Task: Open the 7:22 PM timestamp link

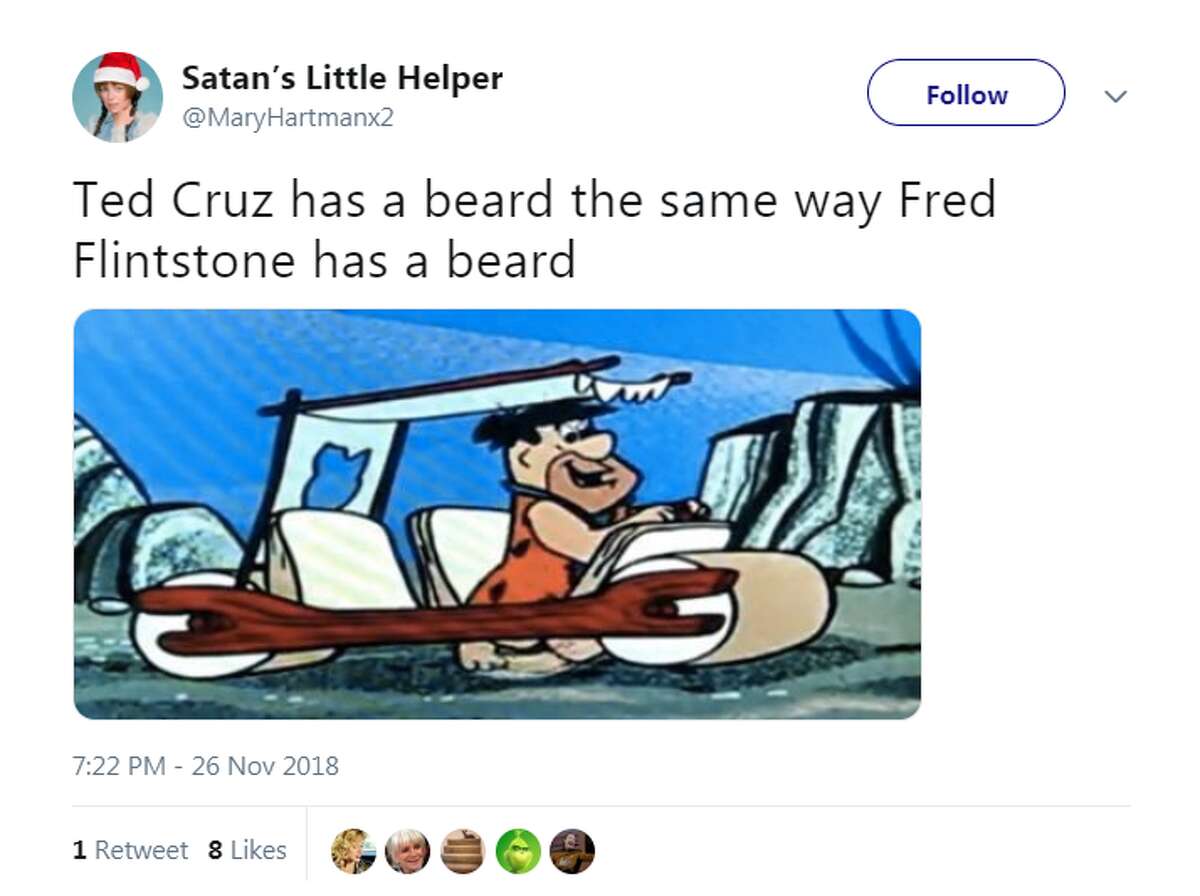Action: (119, 766)
